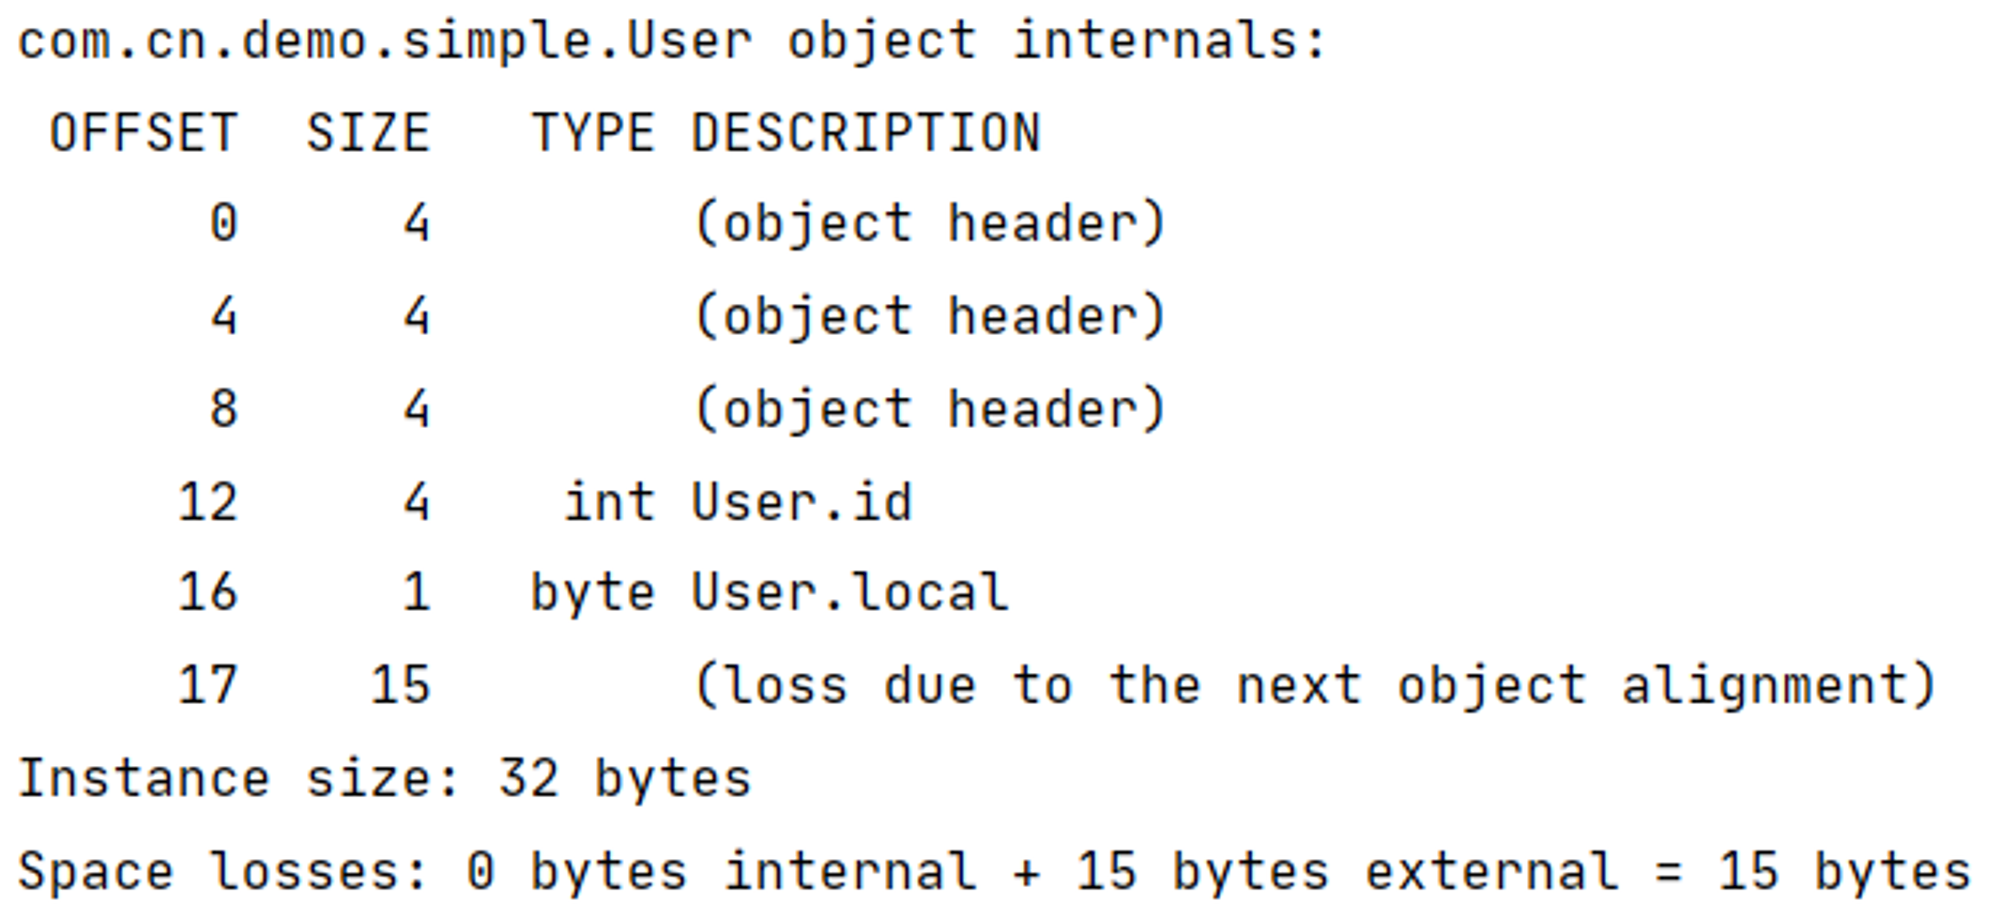Click the byte type label
2000x918 pixels.
point(592,594)
